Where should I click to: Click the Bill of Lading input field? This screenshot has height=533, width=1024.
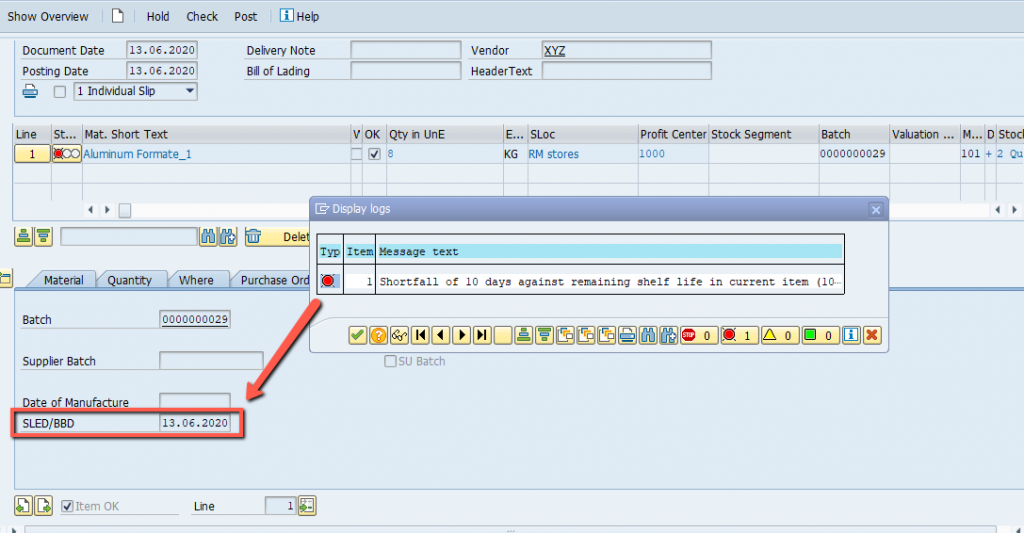(406, 71)
